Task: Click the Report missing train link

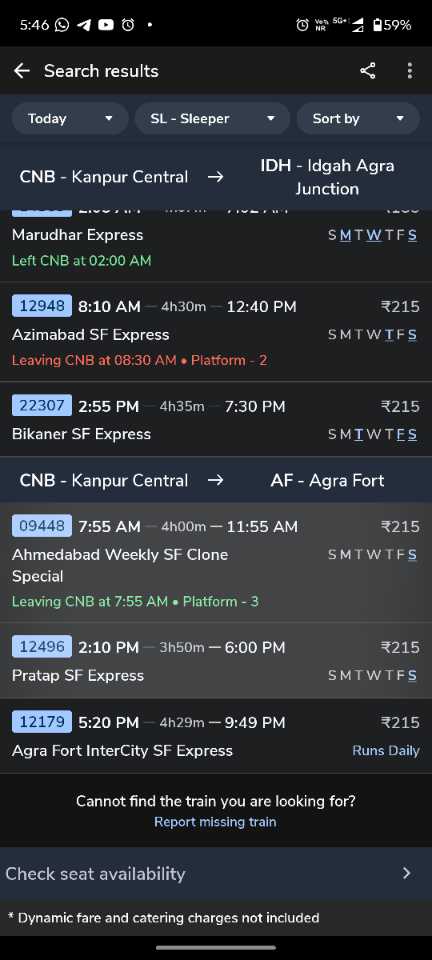Action: pos(215,822)
